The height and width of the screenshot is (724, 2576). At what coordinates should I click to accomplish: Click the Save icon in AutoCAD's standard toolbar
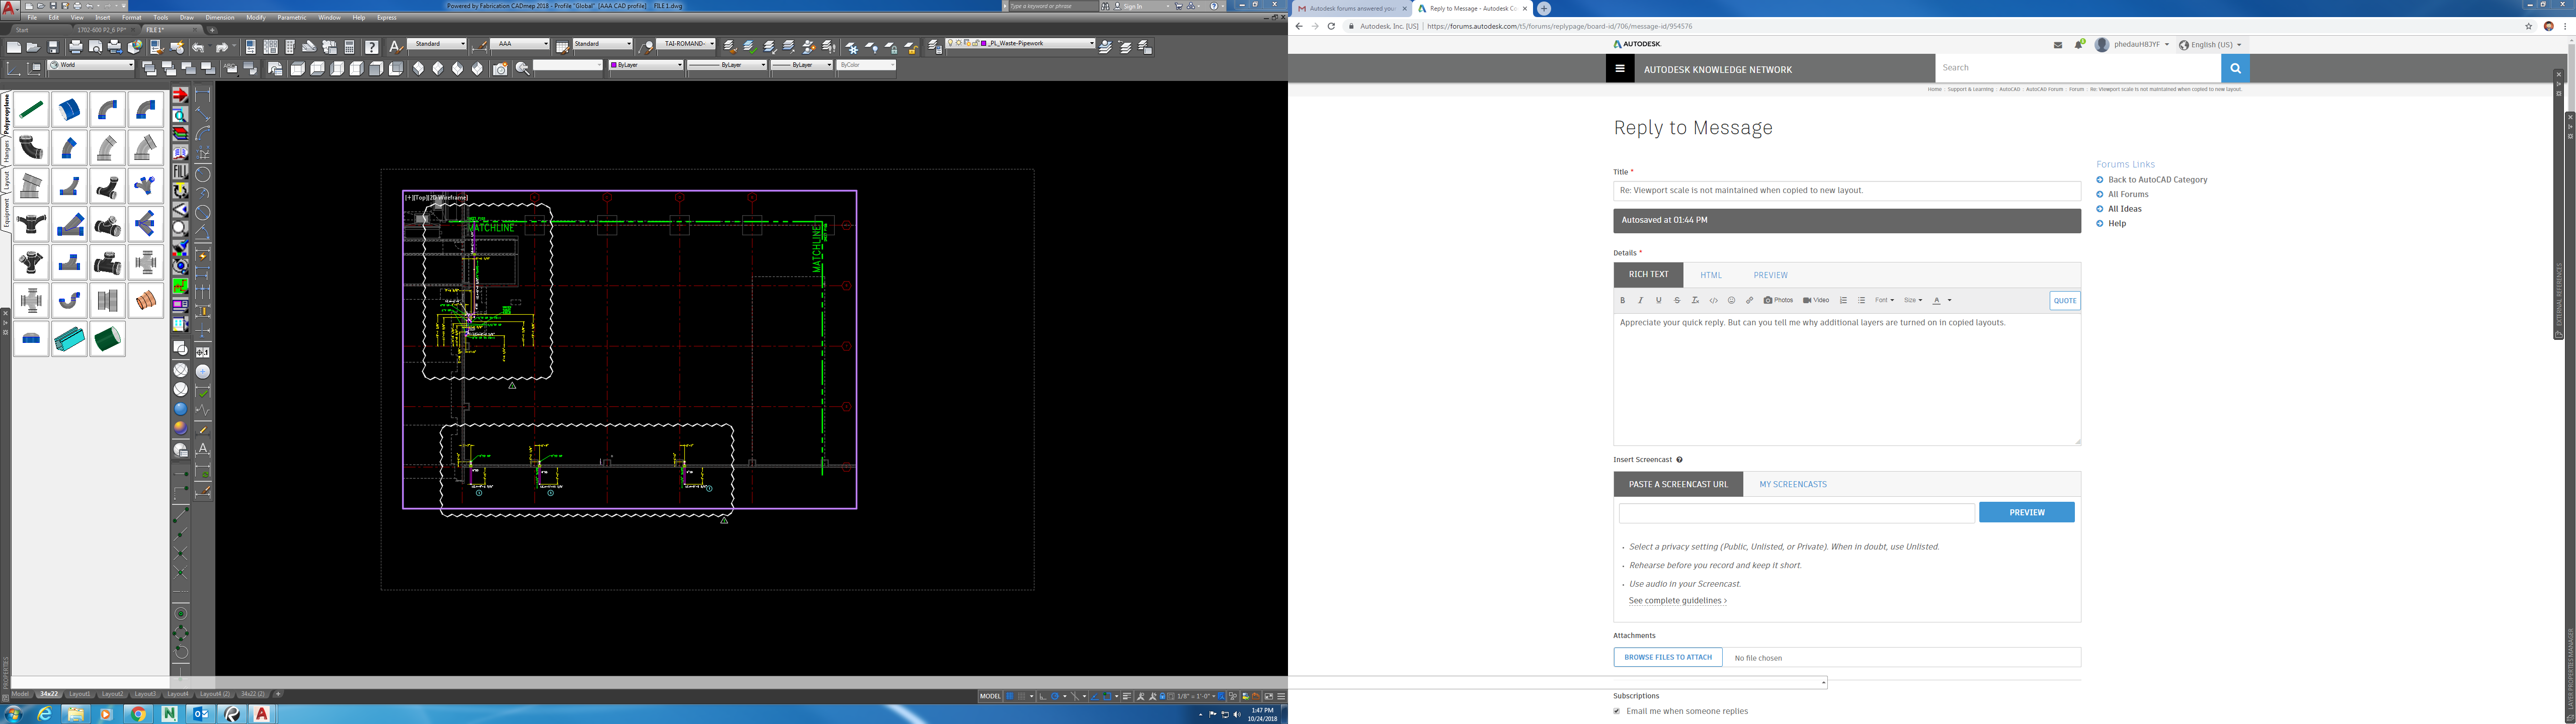(x=53, y=47)
